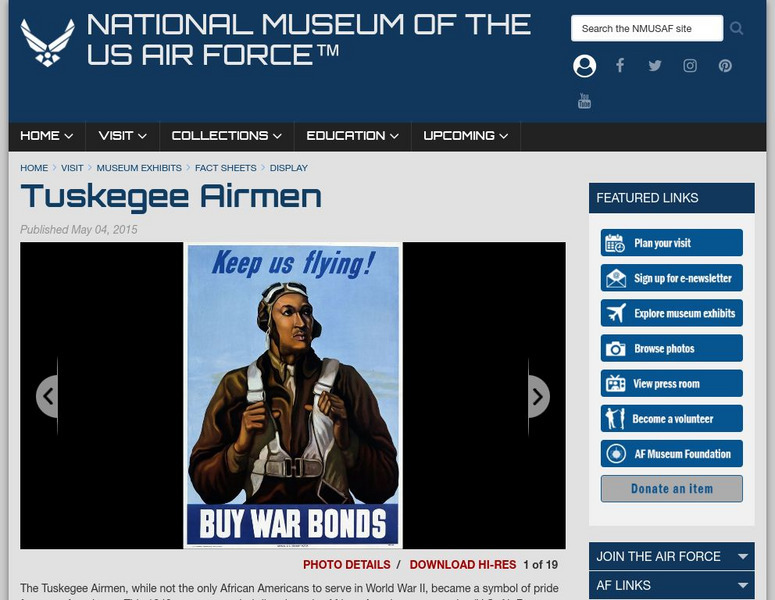This screenshot has width=775, height=600.
Task: Show next photo with right arrow
Action: [539, 396]
